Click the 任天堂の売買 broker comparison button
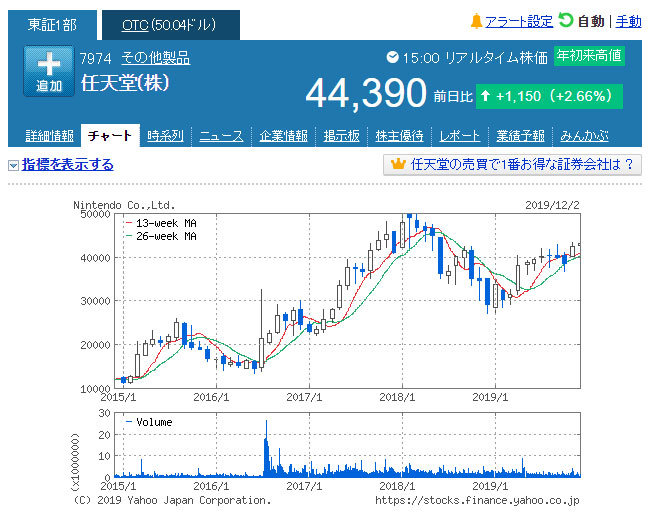This screenshot has height=516, width=651. (511, 165)
